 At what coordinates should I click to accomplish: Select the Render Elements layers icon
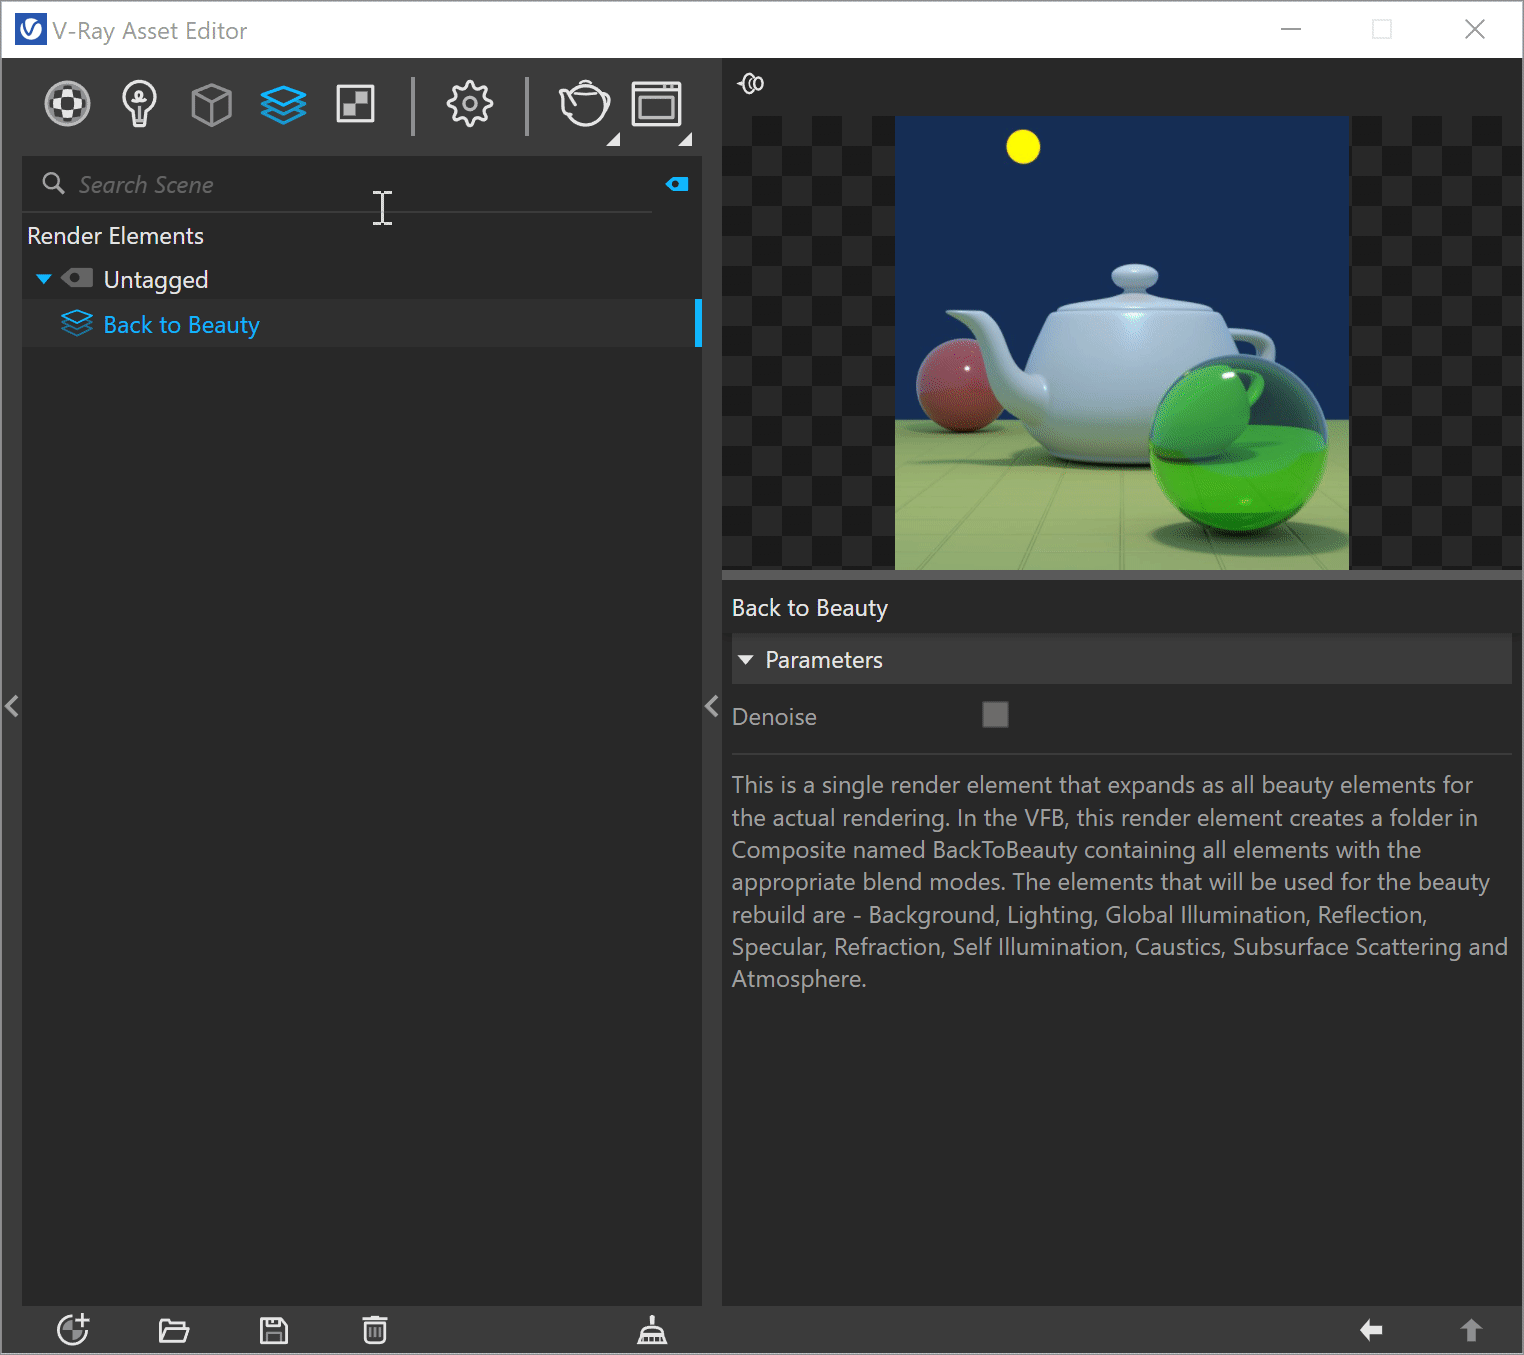(283, 104)
